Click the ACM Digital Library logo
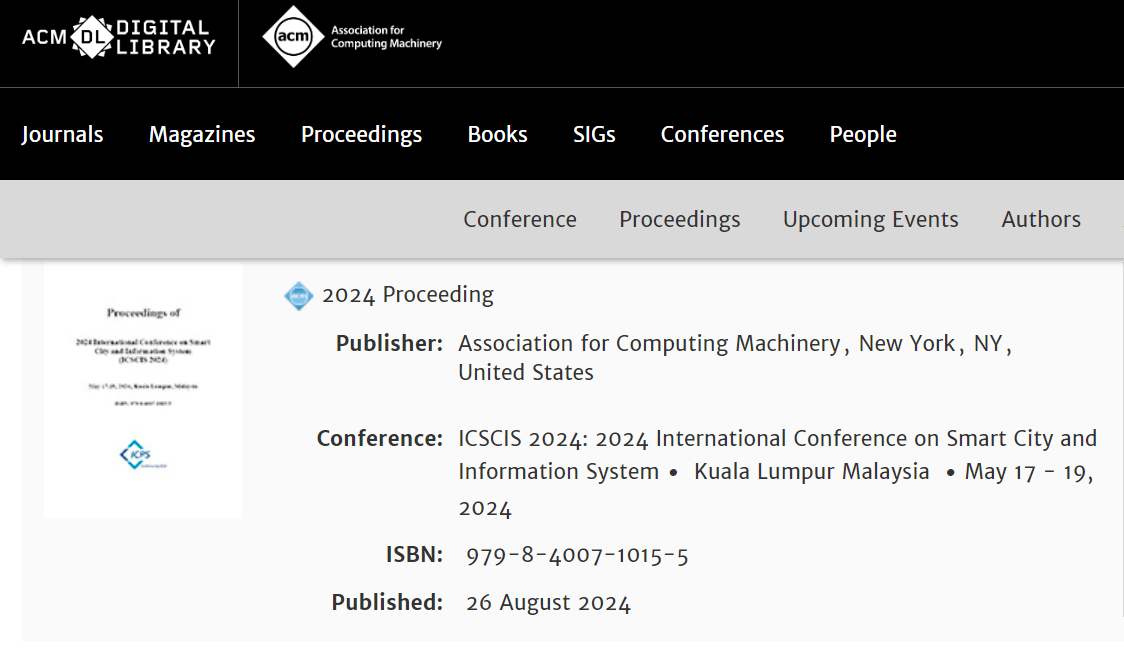 (119, 37)
